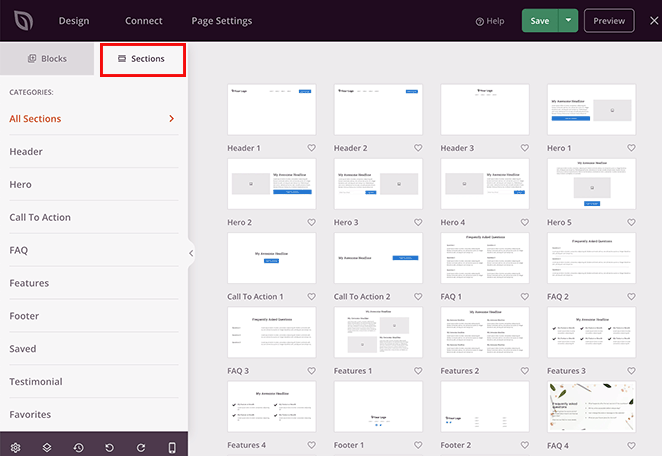Click the undo arrow icon

coord(109,447)
